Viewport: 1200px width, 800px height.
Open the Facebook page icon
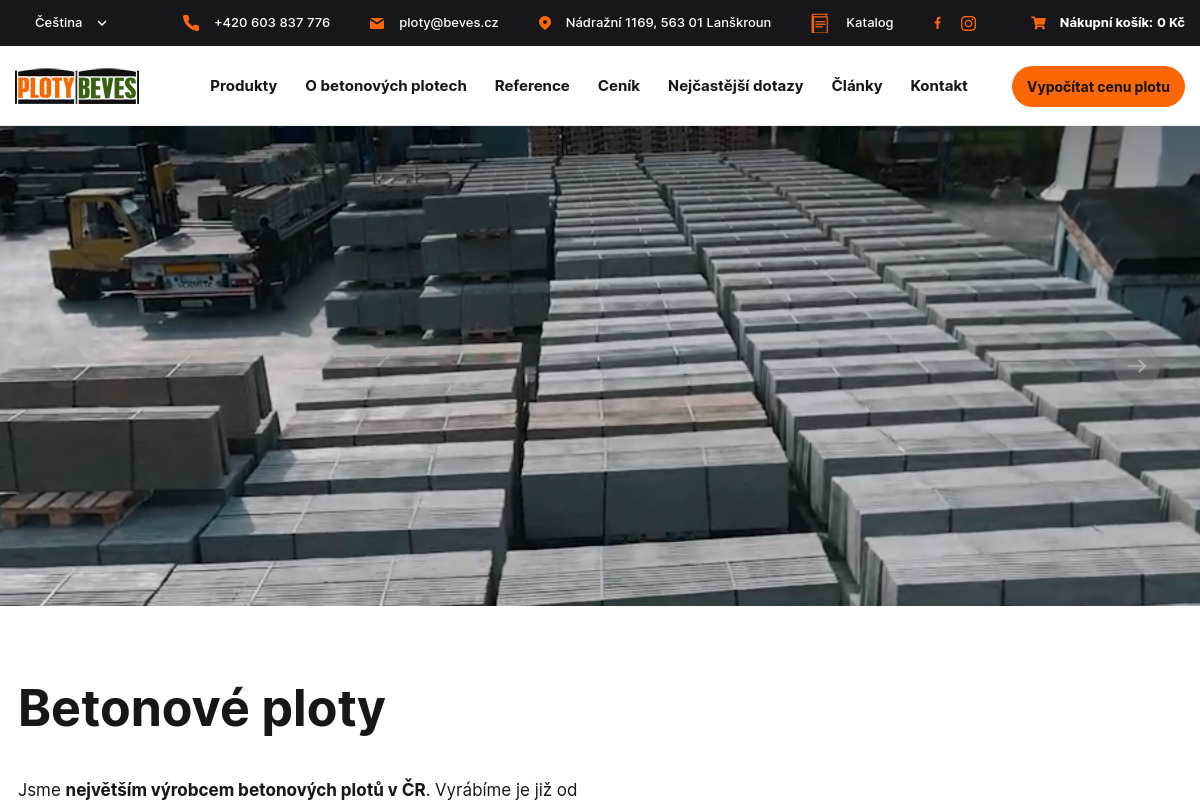(937, 23)
